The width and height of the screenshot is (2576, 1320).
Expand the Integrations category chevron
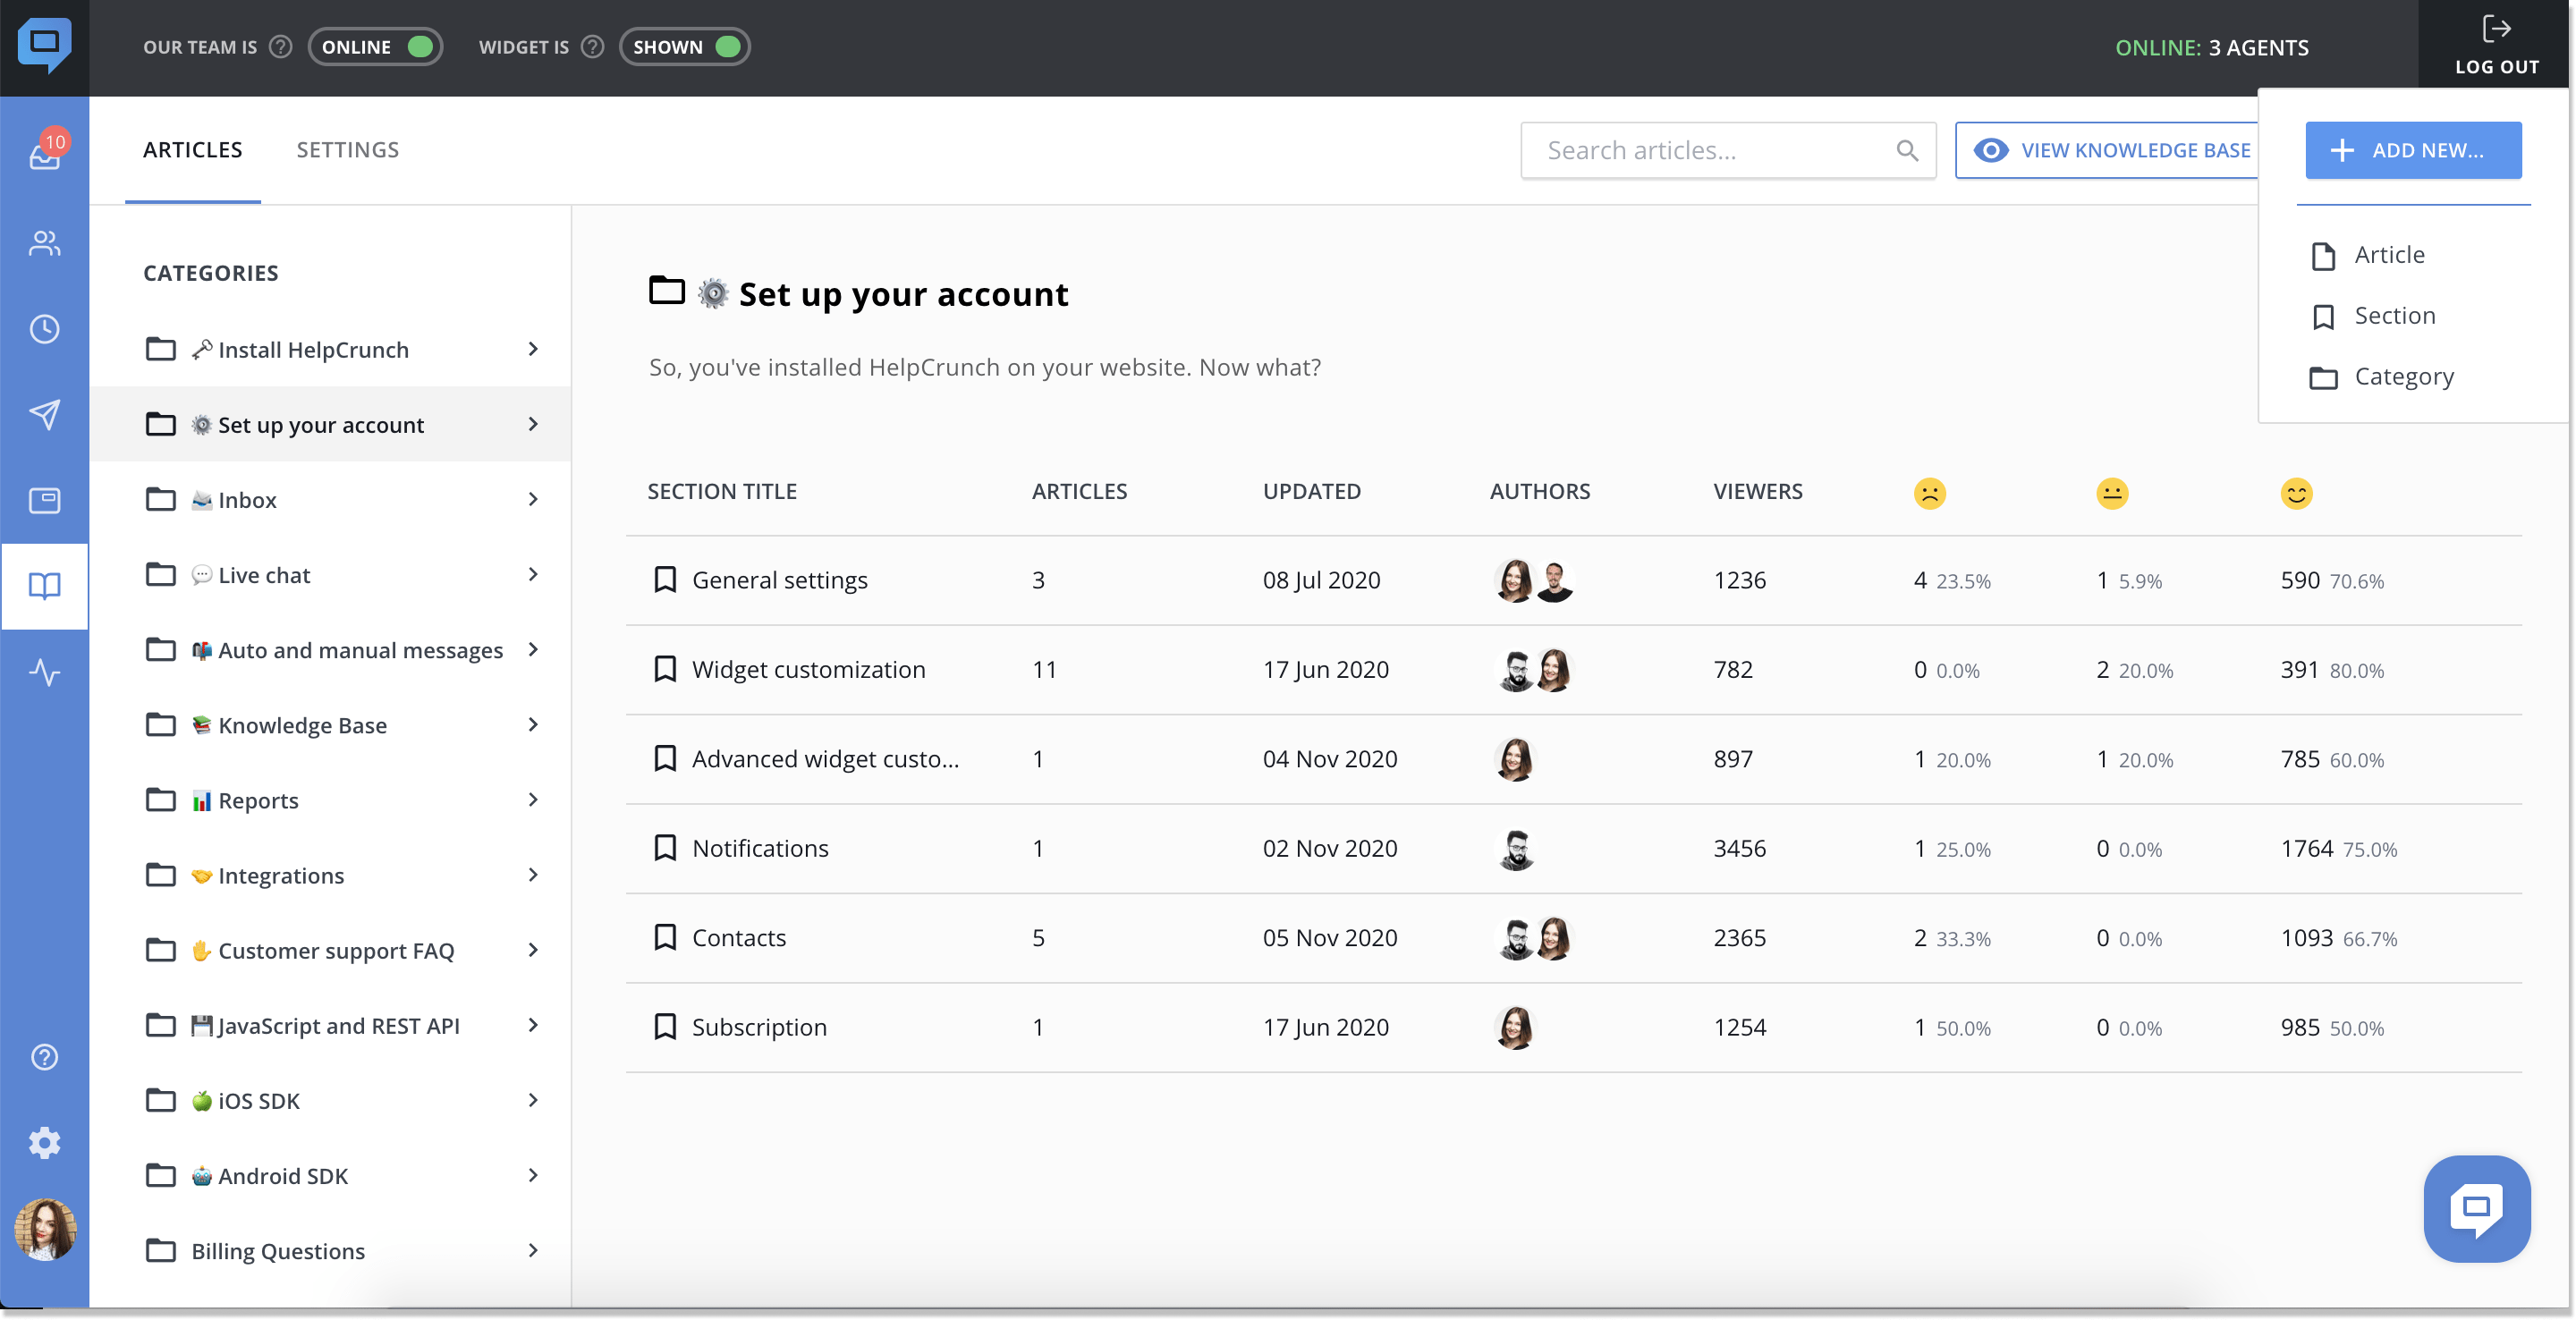point(533,875)
